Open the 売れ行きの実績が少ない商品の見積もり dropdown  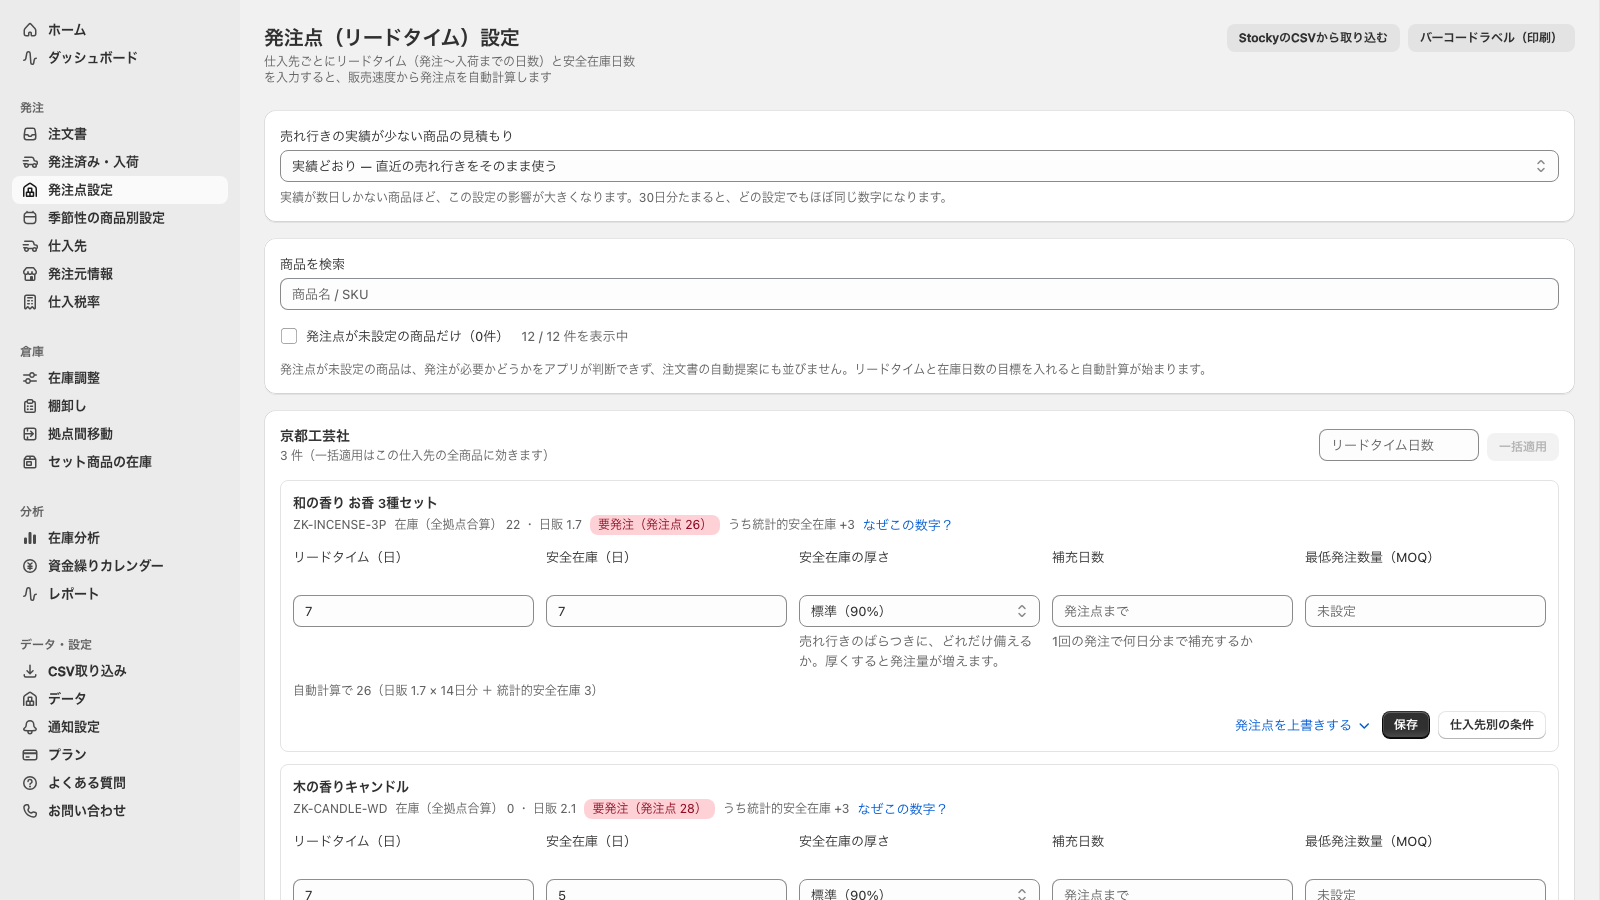click(919, 166)
